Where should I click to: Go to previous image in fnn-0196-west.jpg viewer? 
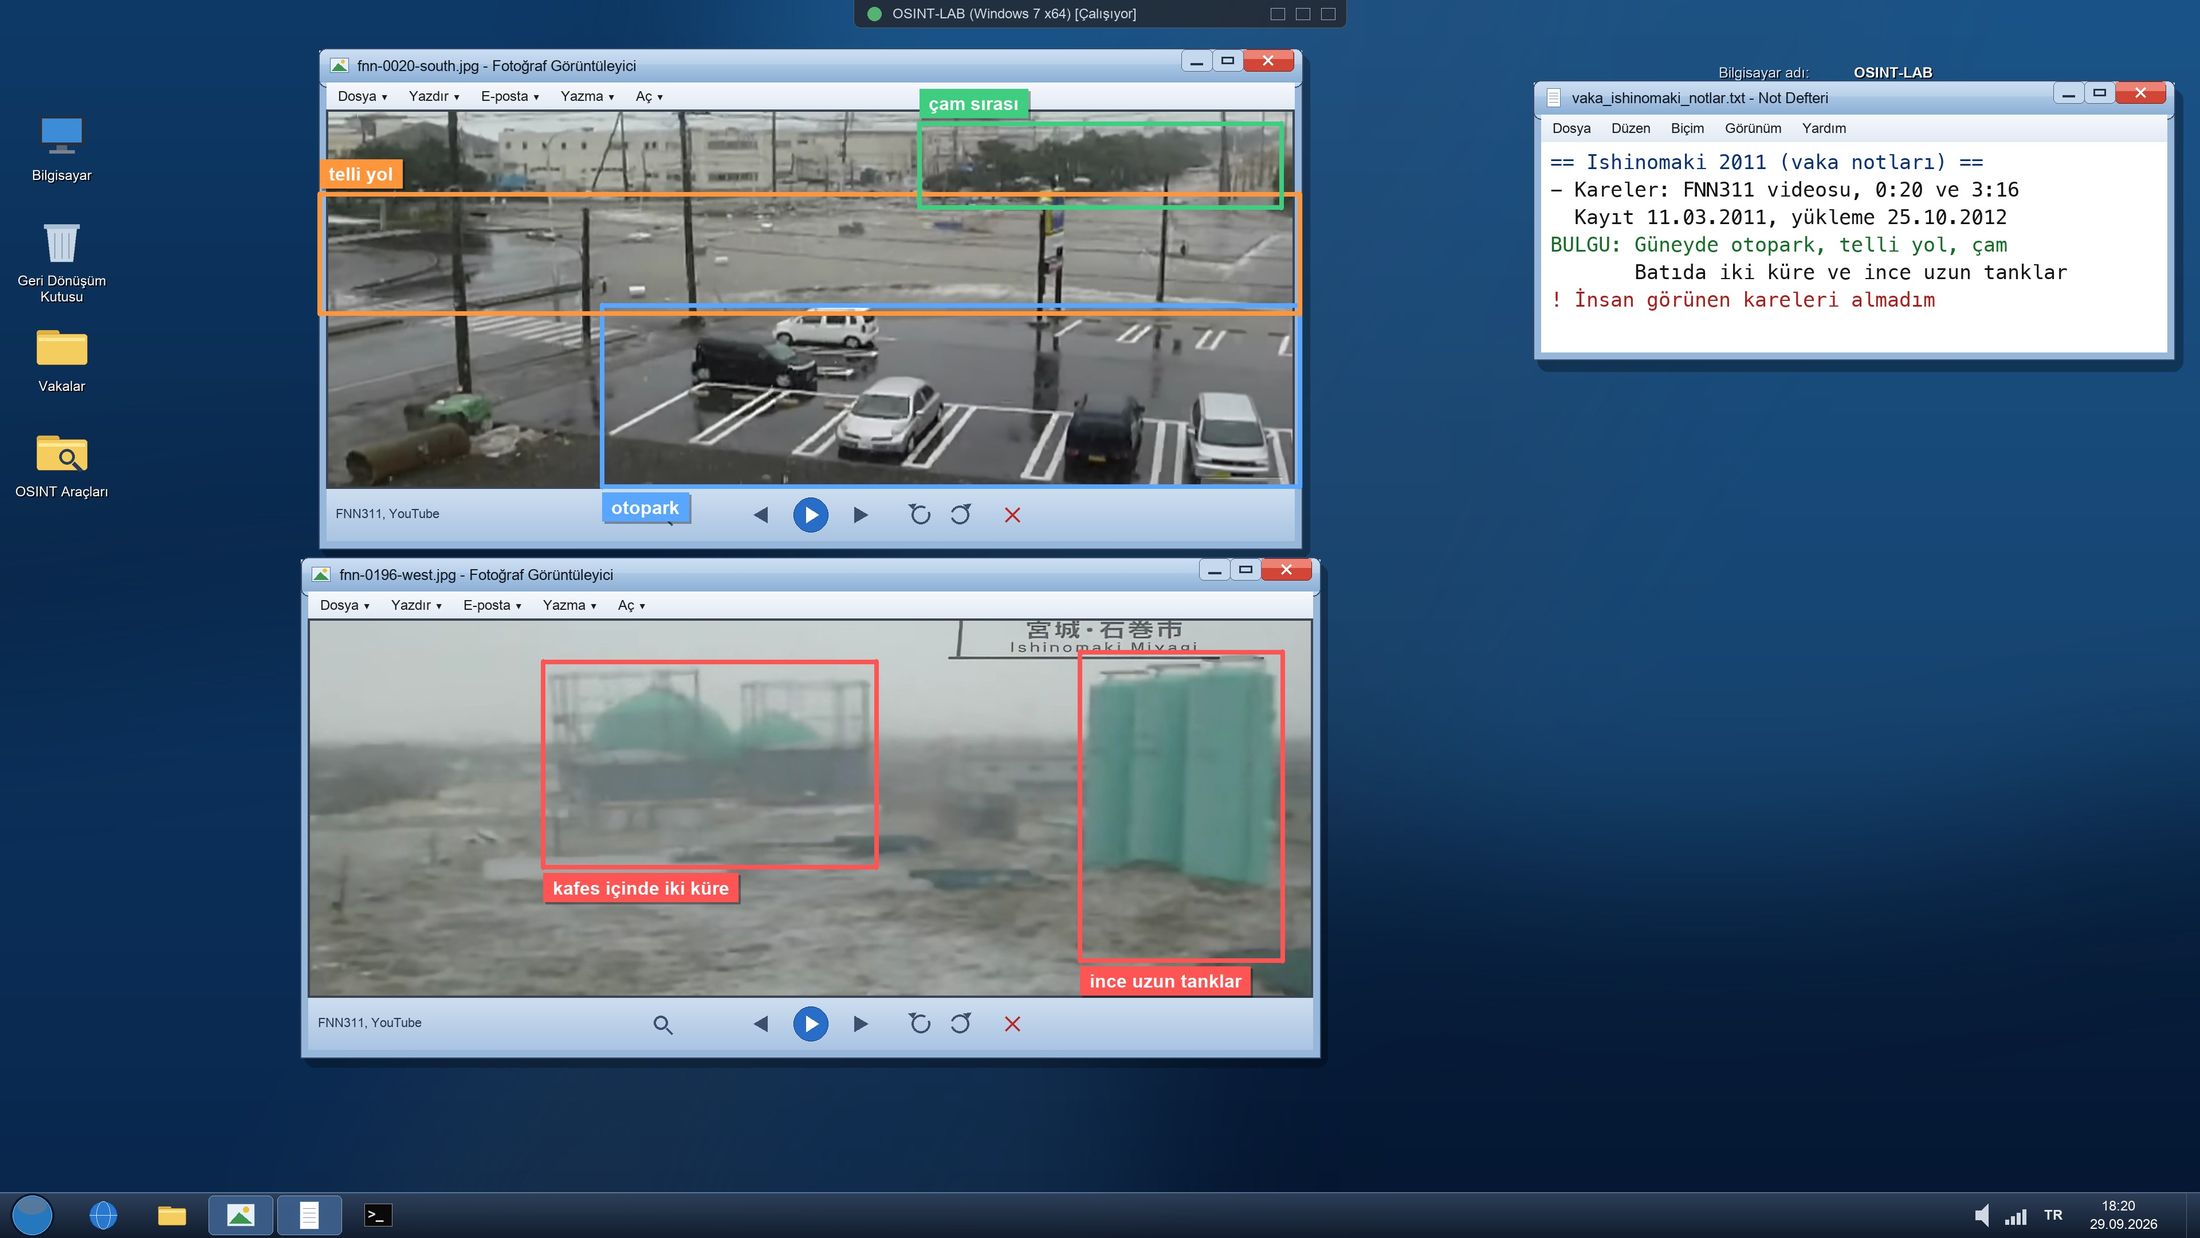click(x=761, y=1024)
